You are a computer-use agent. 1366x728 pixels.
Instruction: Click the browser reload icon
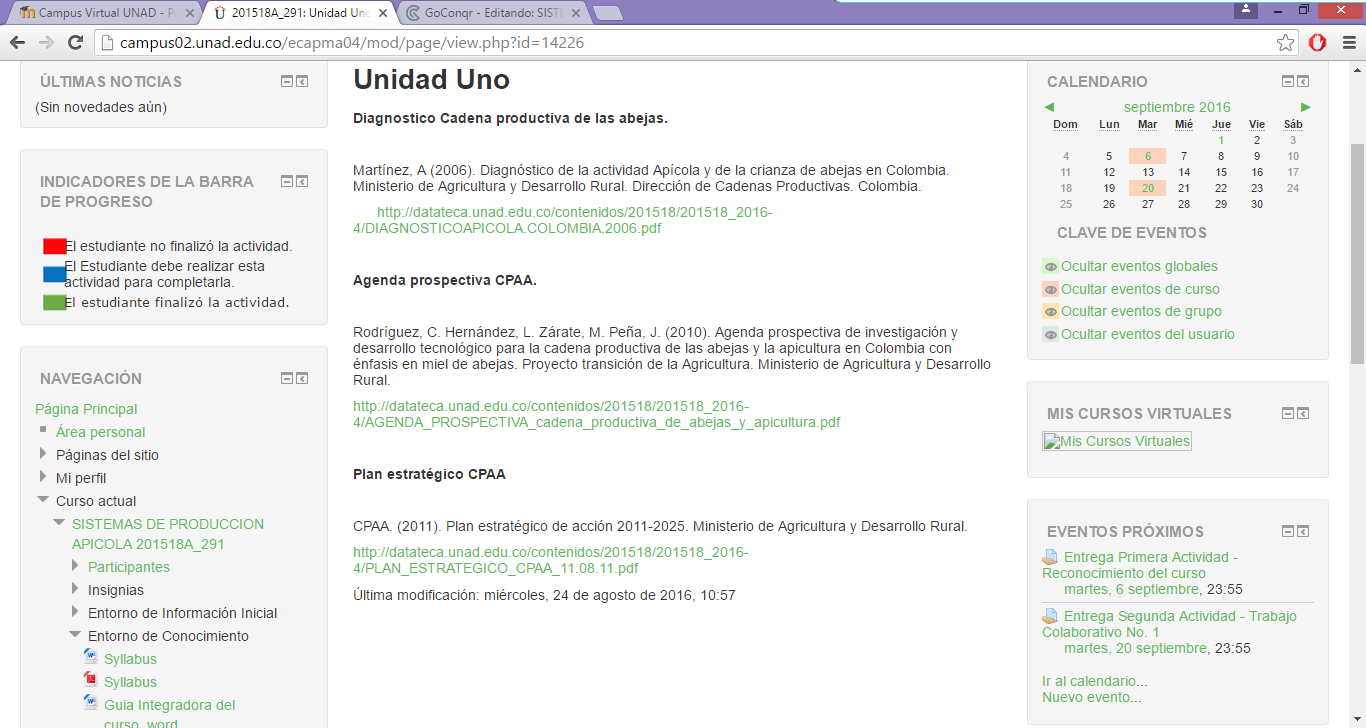coord(75,42)
